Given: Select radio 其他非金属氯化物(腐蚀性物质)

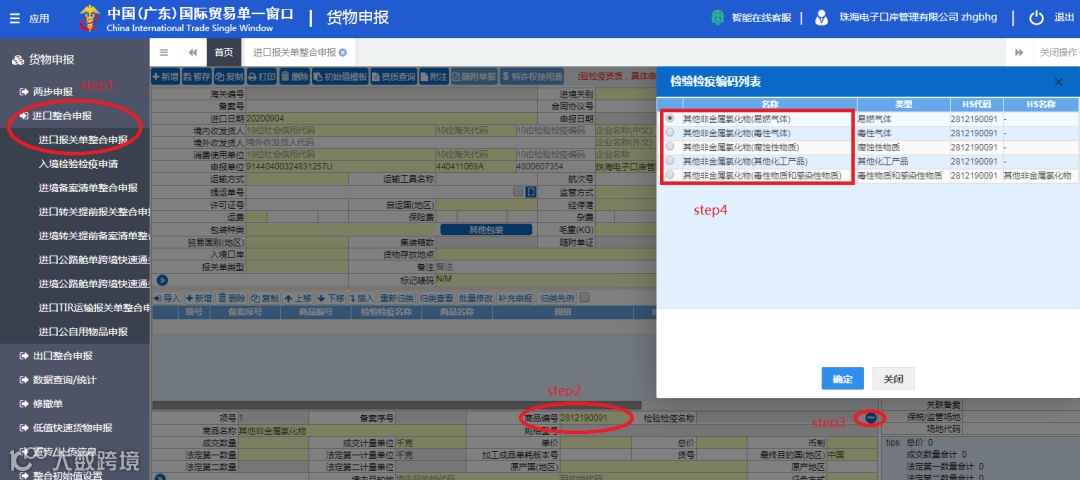Looking at the screenshot, I should 670,147.
